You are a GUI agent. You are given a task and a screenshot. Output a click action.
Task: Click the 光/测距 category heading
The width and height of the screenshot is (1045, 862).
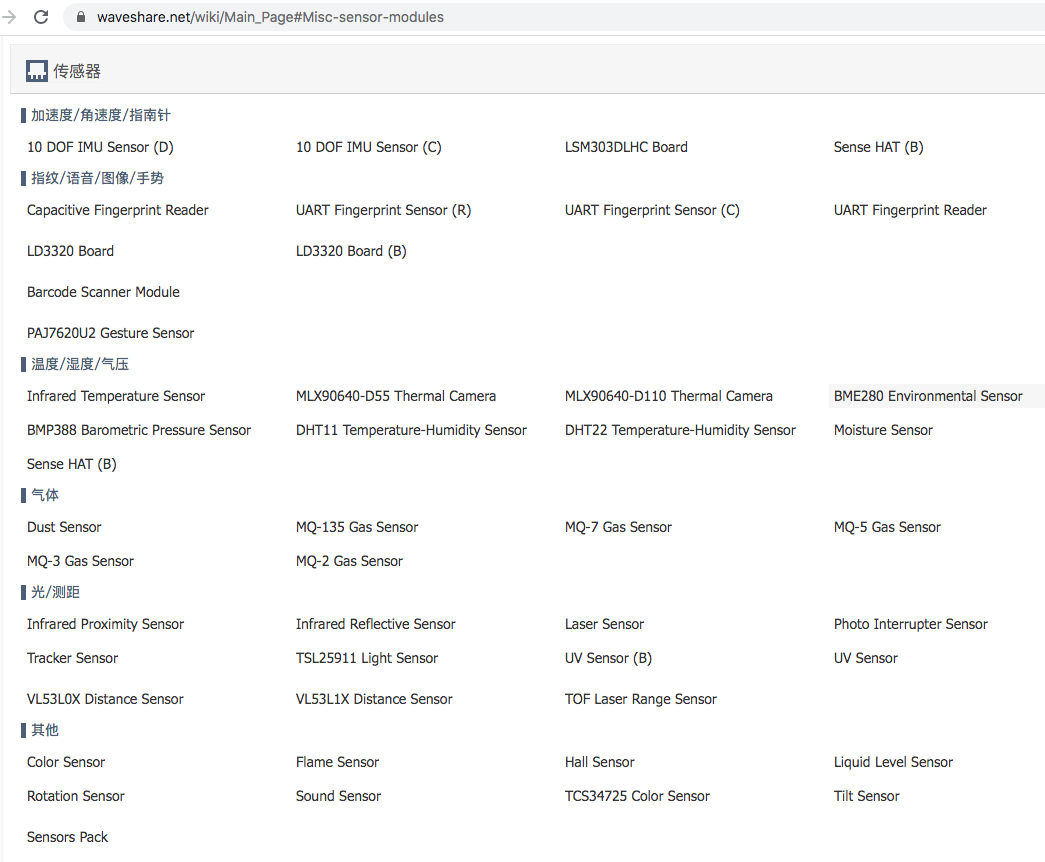coord(55,592)
